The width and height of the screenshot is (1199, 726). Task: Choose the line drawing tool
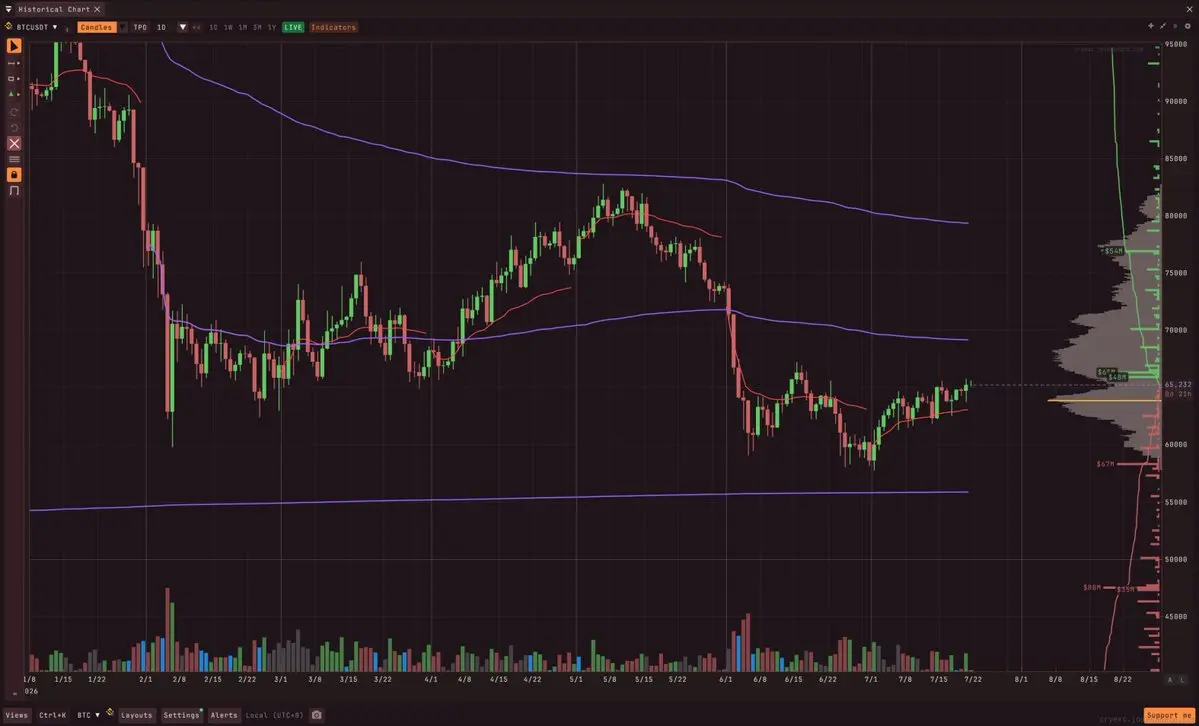pyautogui.click(x=14, y=63)
